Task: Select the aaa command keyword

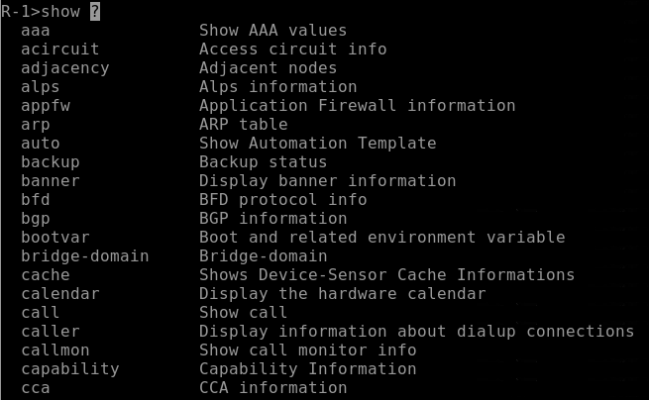Action: pyautogui.click(x=36, y=31)
